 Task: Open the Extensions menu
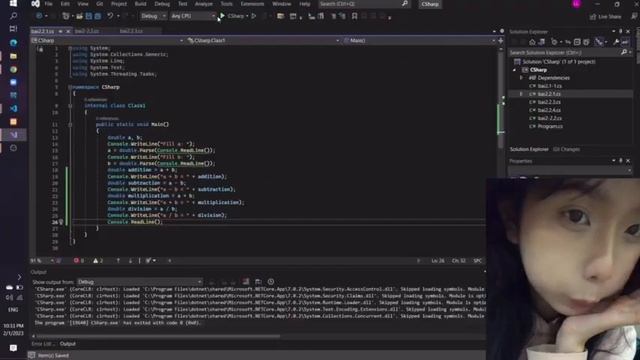tap(252, 4)
